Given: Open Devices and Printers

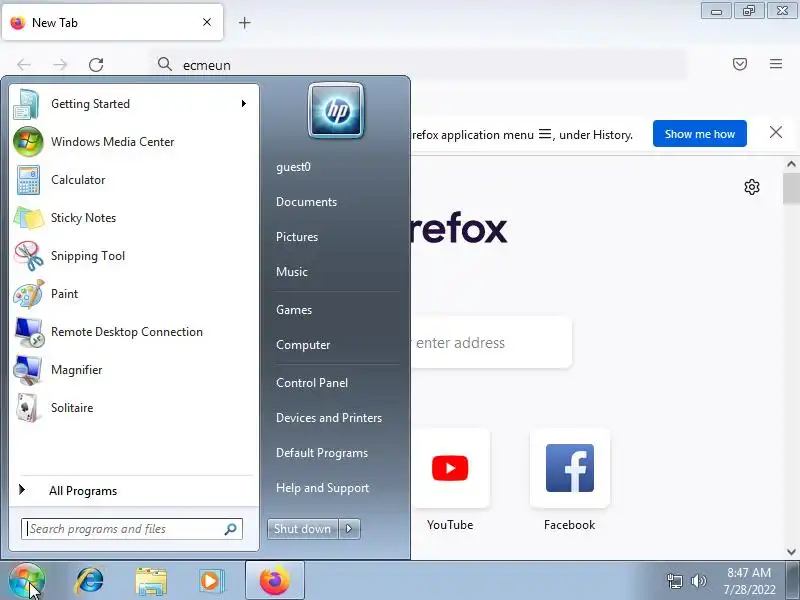Looking at the screenshot, I should click(329, 418).
